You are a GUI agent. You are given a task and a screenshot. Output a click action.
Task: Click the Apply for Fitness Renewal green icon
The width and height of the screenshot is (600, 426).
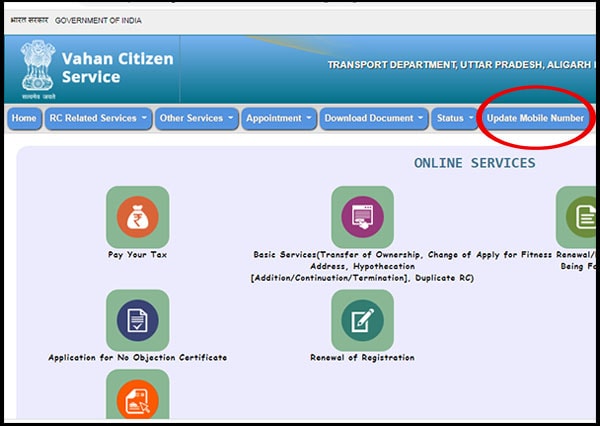click(576, 217)
